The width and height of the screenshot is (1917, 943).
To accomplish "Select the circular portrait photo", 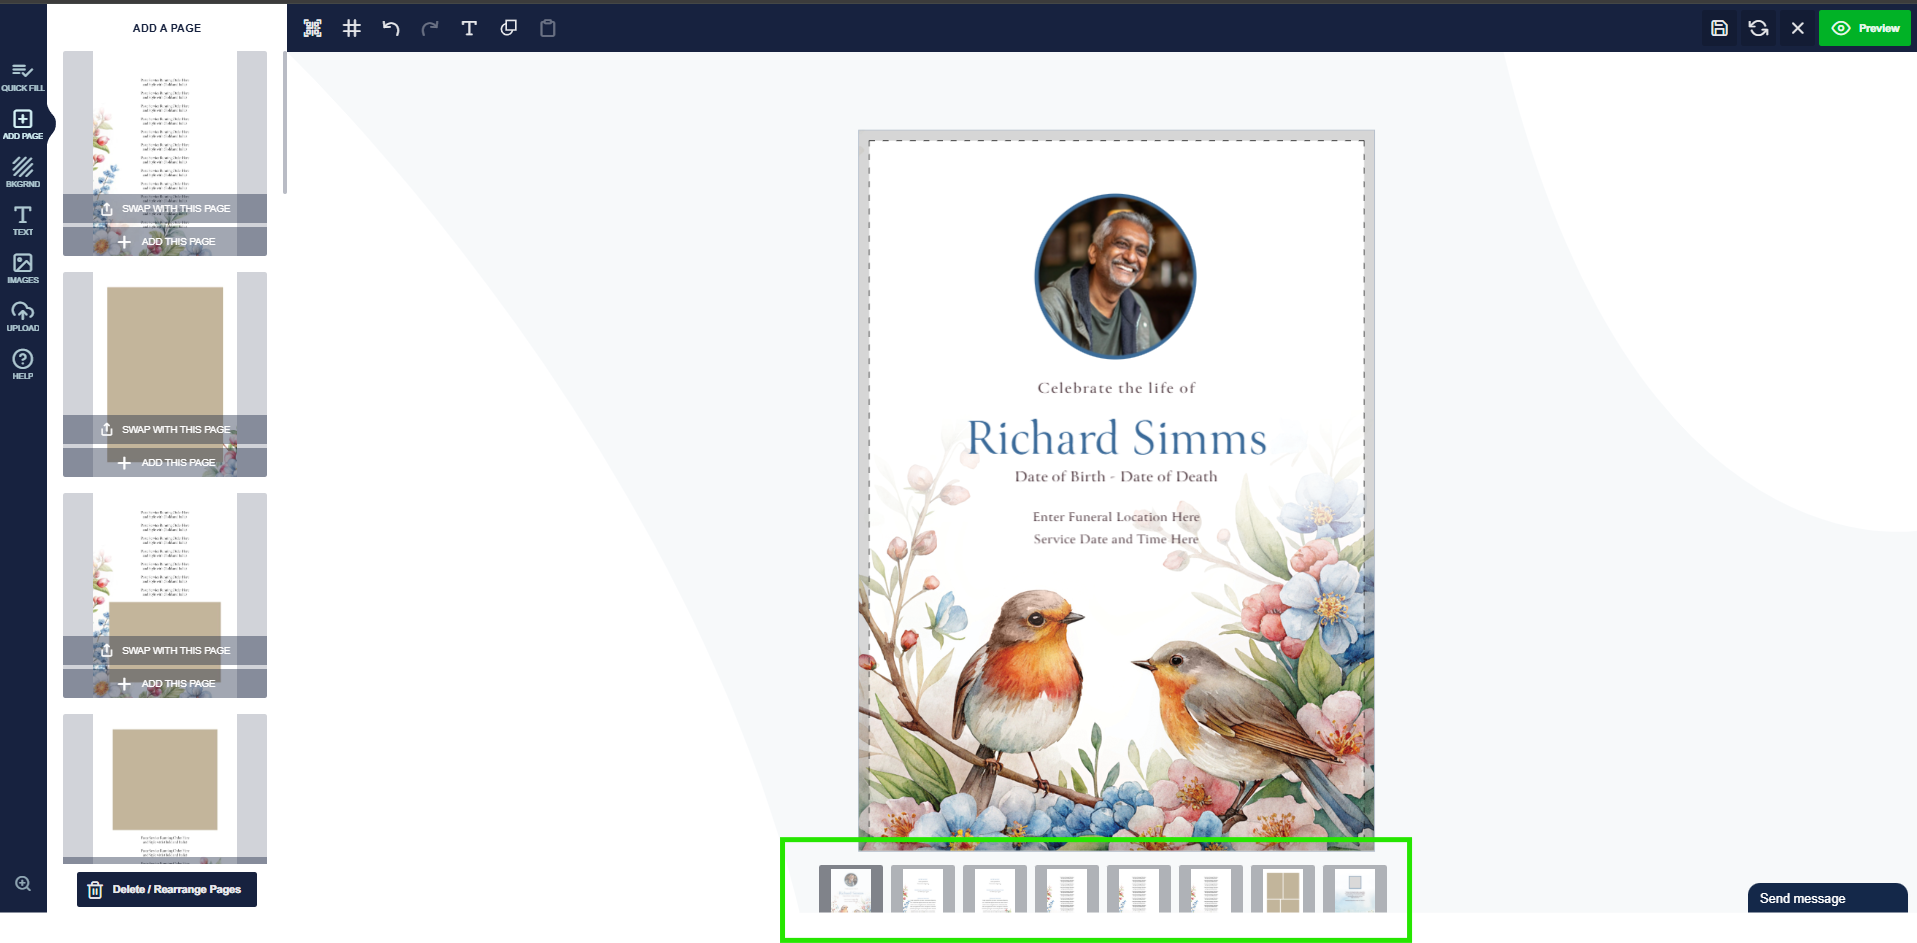I will [1115, 276].
